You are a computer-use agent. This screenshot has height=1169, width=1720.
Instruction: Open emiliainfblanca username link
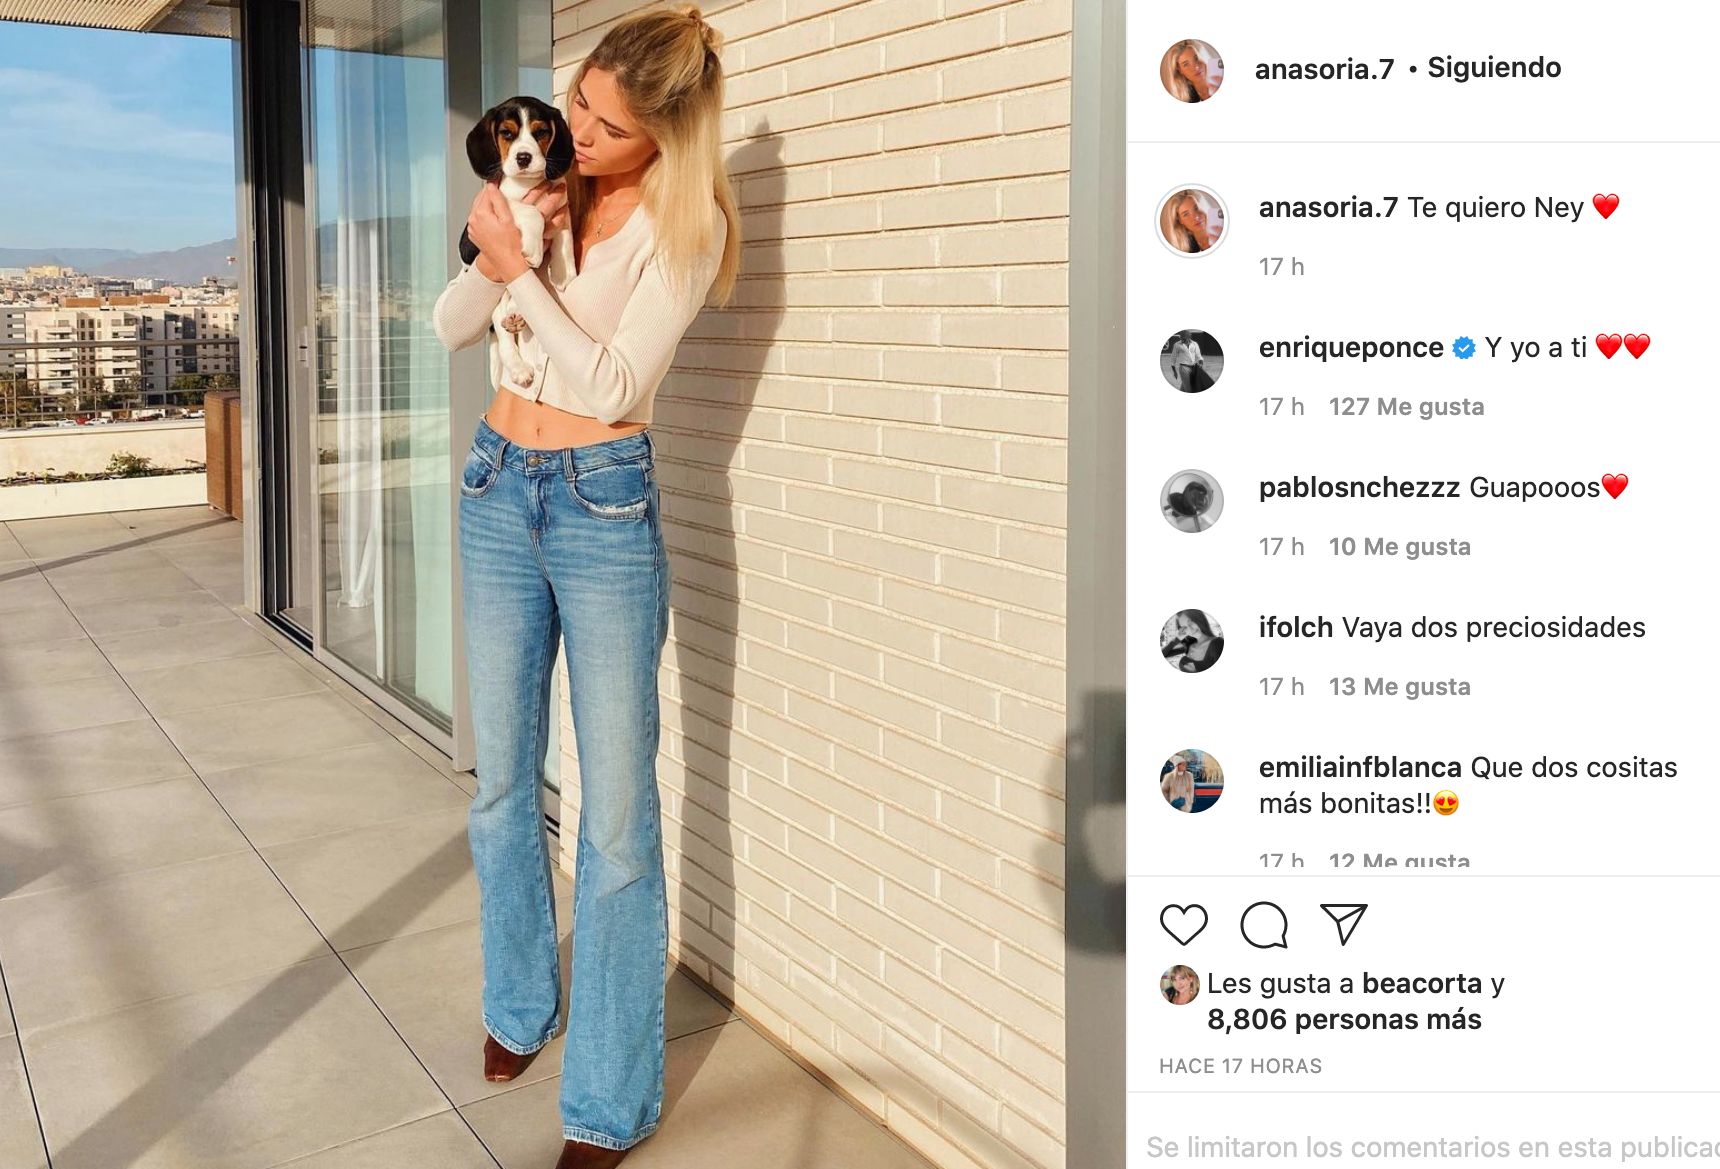coord(1360,768)
